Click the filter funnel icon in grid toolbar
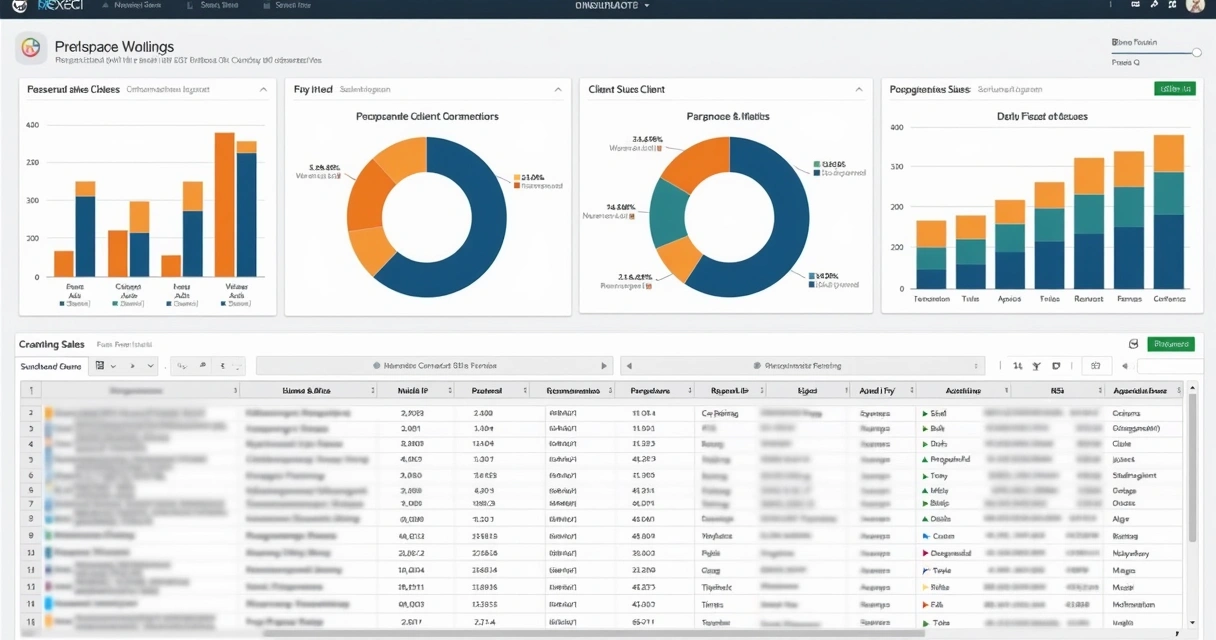This screenshot has width=1216, height=640. [x=1037, y=366]
